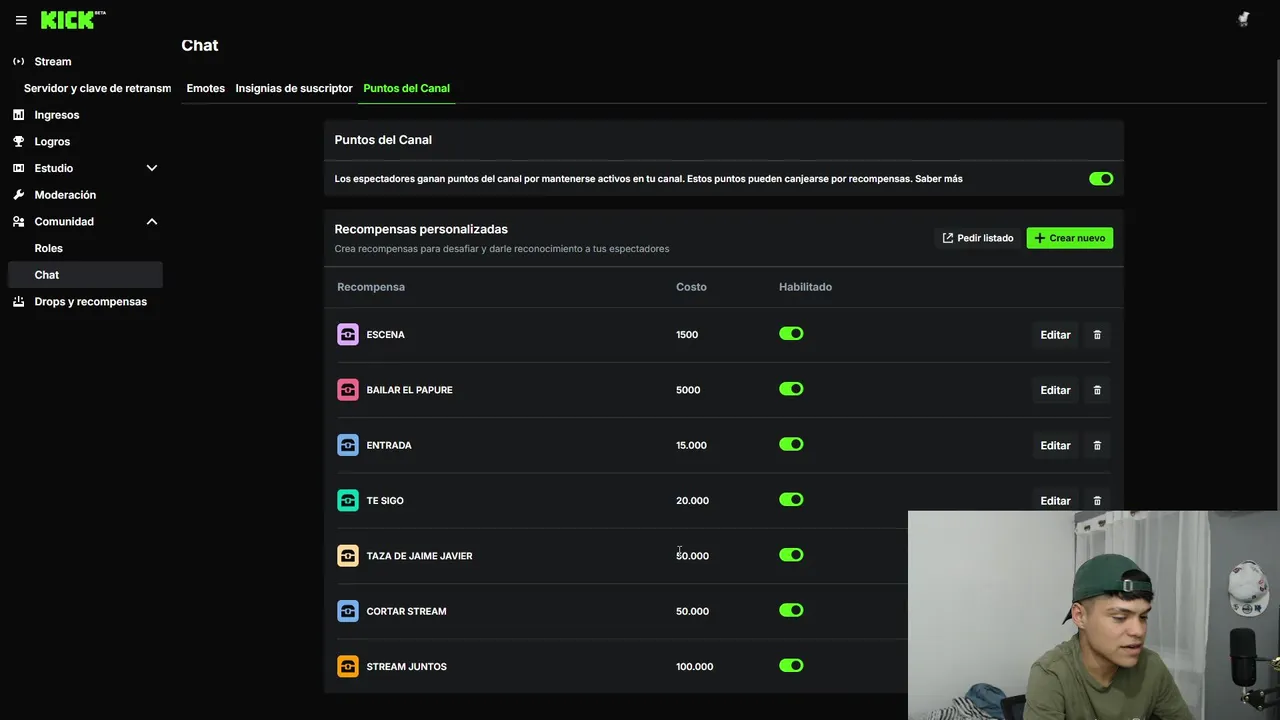Click the STREAM JUNTOS reward icon
Screen dimensions: 1280x720
348,666
